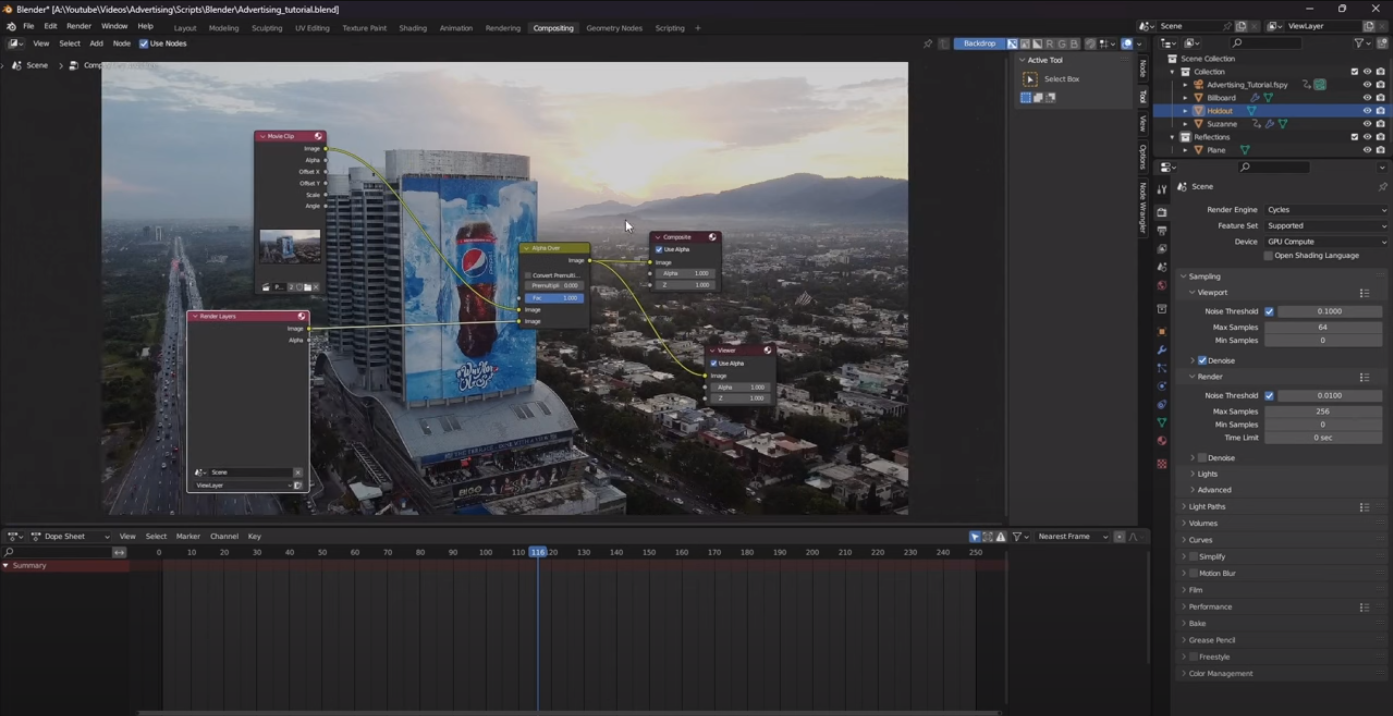The width and height of the screenshot is (1393, 716).
Task: Toggle the Backdrop button
Action: click(x=979, y=44)
